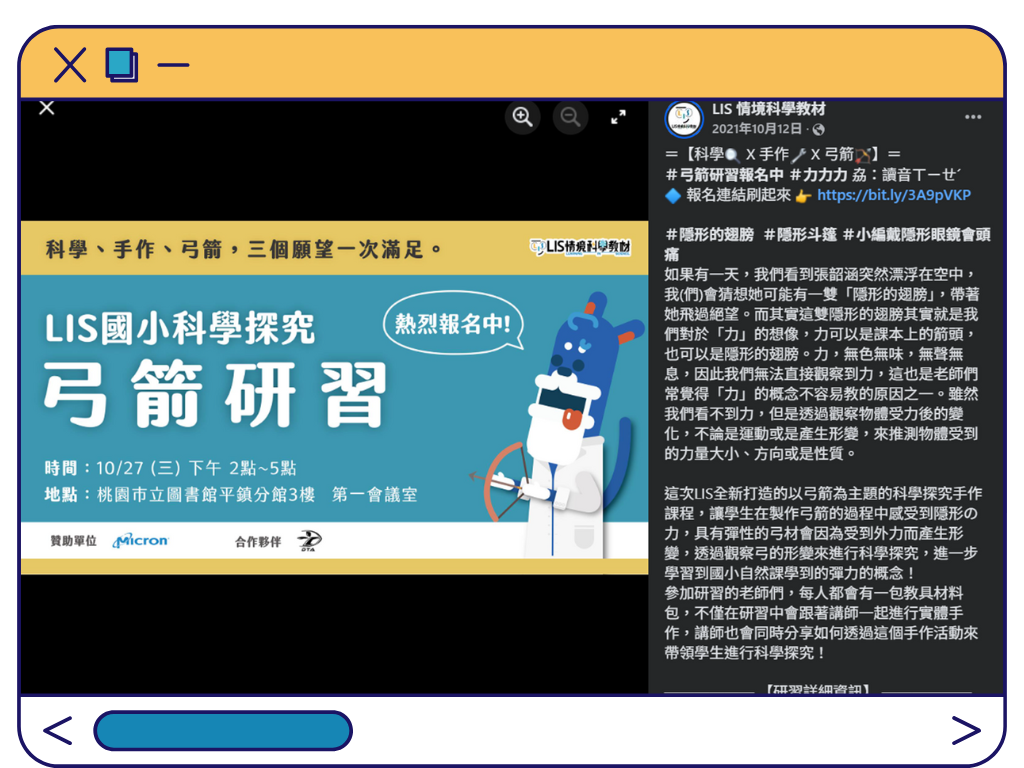Image resolution: width=1024 pixels, height=768 pixels.
Task: Click the blue horizontal scrollbar thumb
Action: click(223, 731)
